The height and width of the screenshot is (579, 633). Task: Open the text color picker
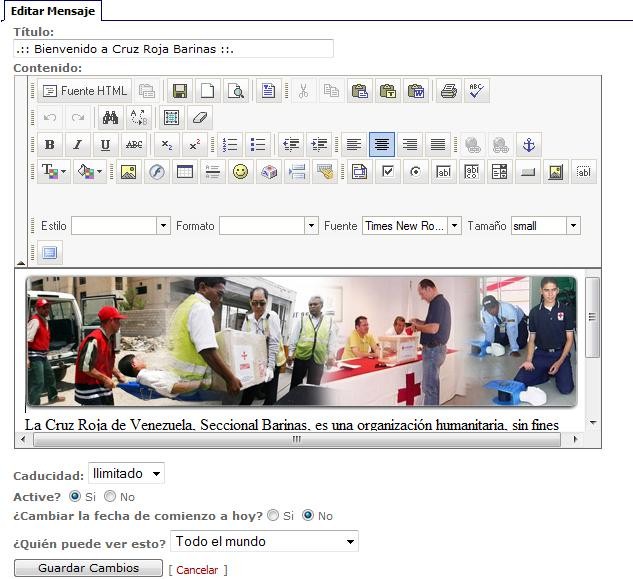(54, 171)
